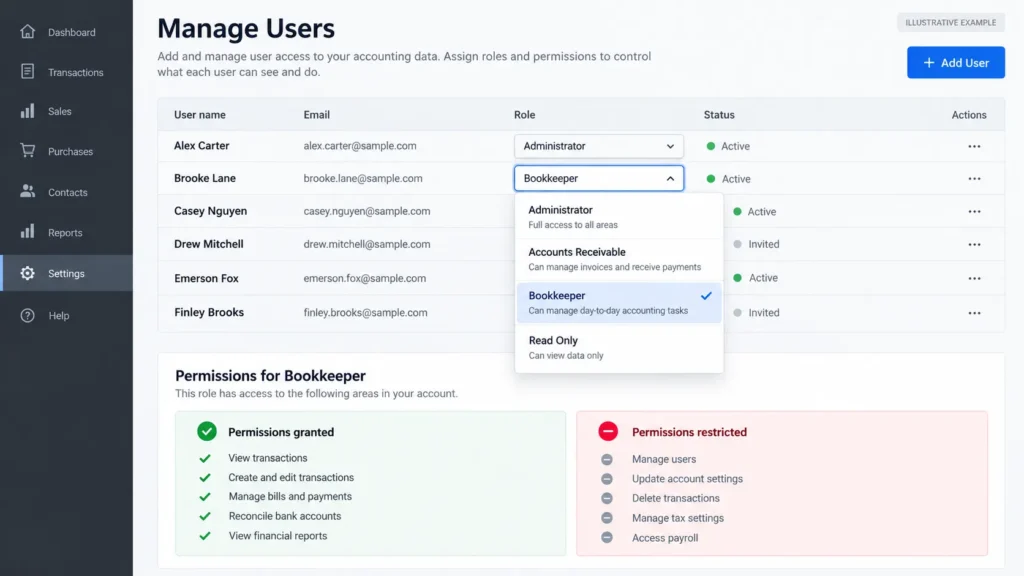Click Actions column header
The image size is (1024, 576).
click(x=968, y=114)
